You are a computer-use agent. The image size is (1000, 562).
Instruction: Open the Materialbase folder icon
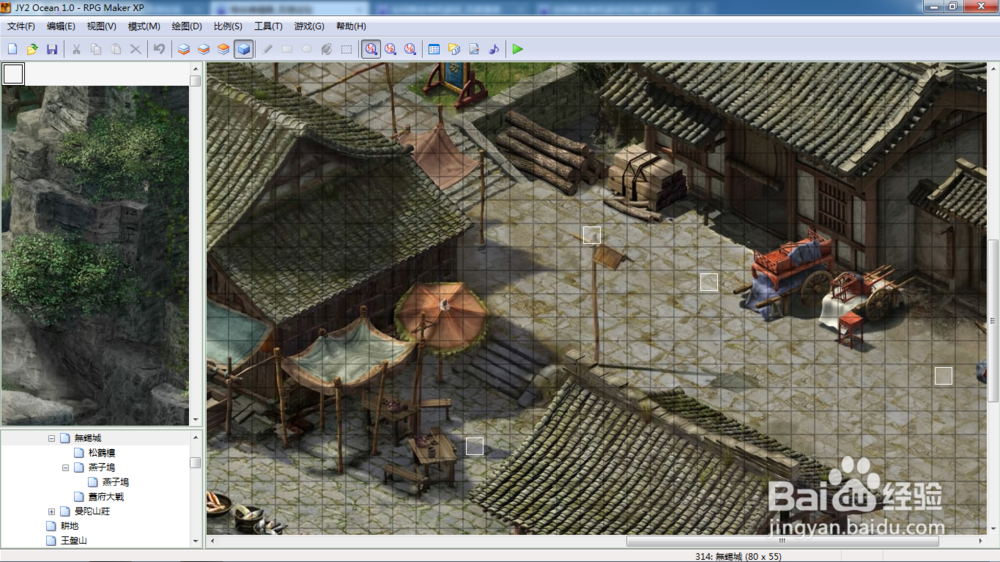coord(454,49)
